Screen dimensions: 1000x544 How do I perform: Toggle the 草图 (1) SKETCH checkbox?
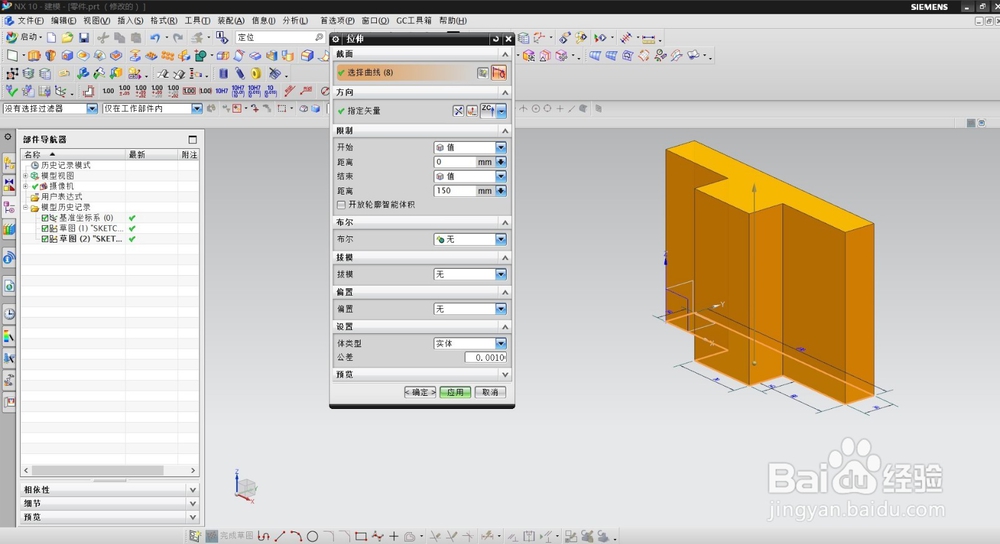click(45, 228)
